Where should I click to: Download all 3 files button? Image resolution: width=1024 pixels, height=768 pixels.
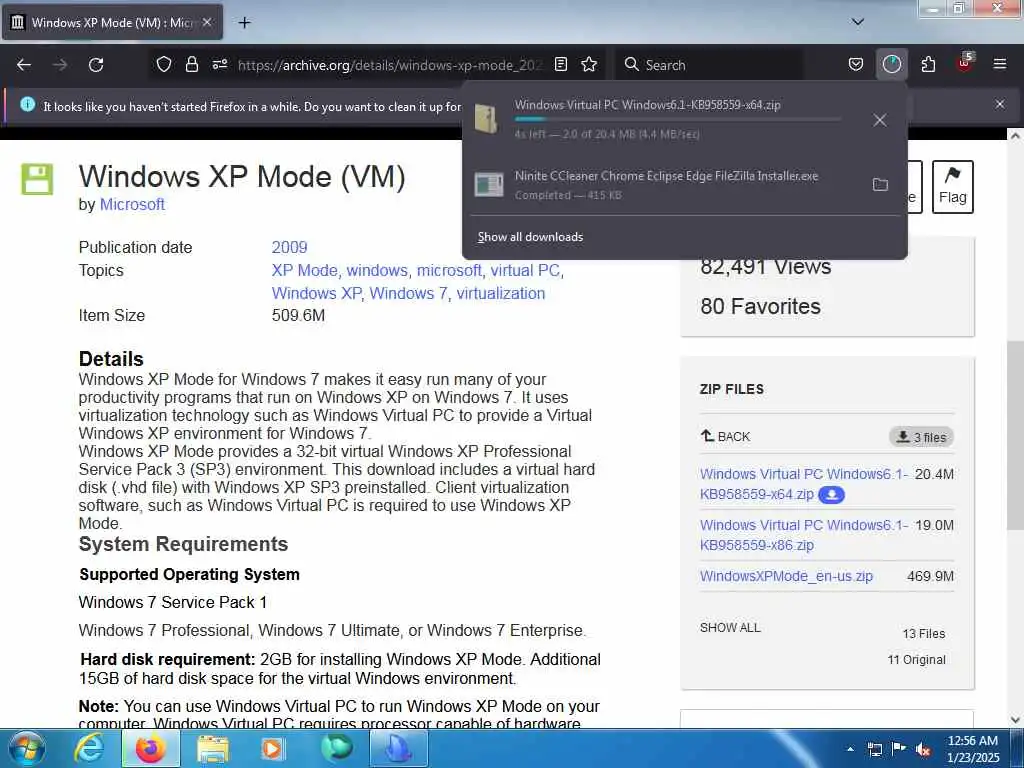coord(921,437)
